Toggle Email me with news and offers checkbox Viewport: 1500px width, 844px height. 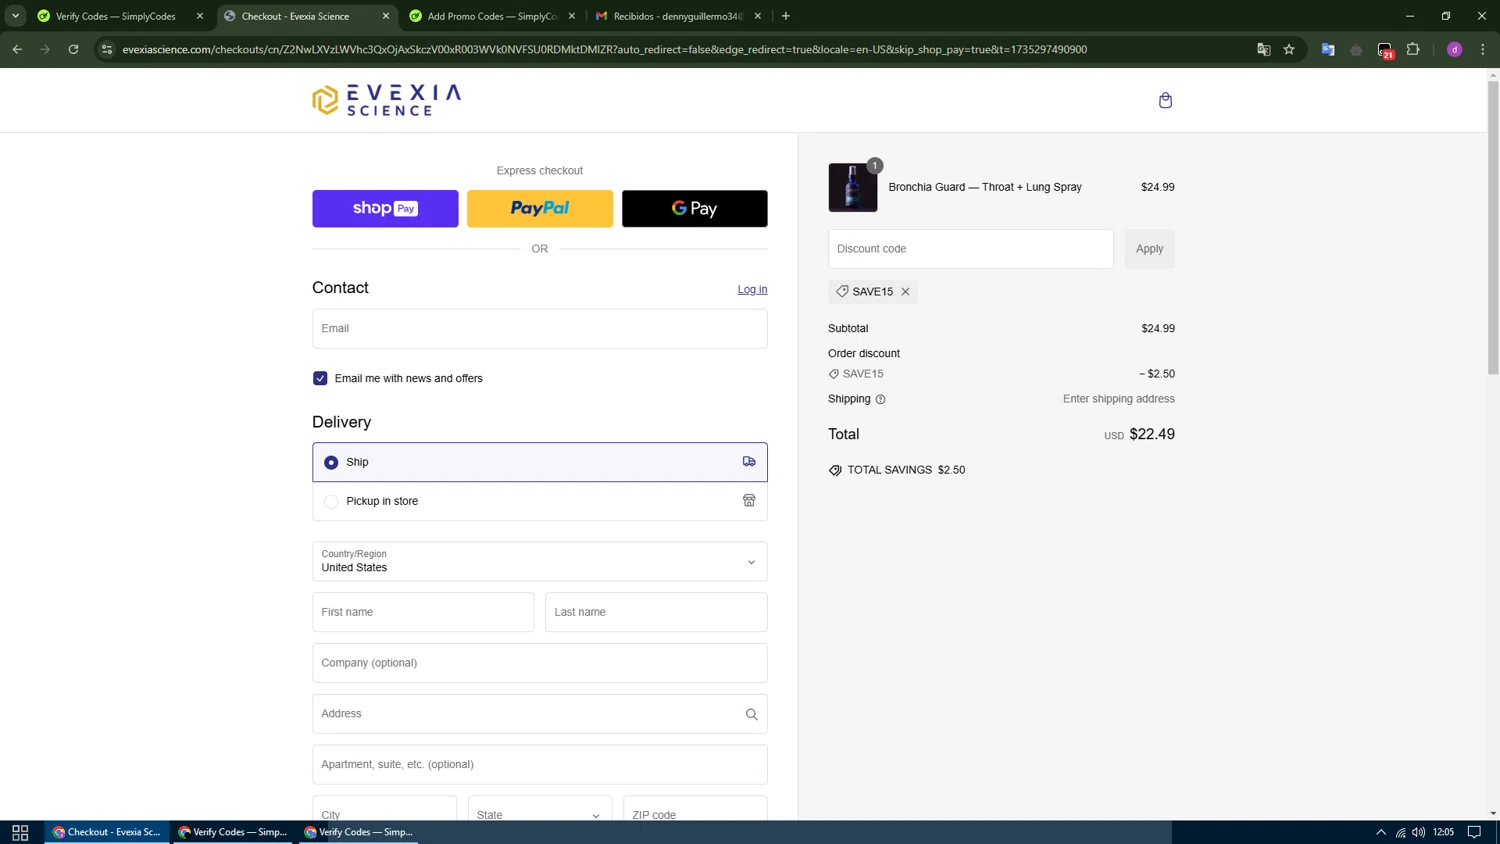point(320,378)
